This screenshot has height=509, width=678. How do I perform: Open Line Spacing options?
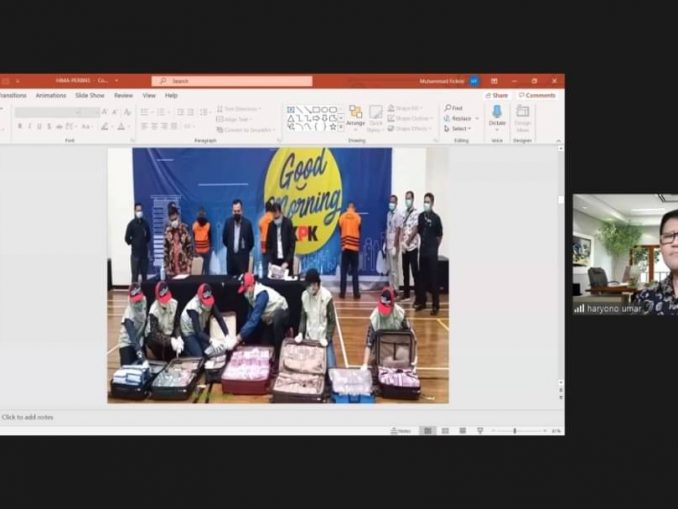pos(205,112)
